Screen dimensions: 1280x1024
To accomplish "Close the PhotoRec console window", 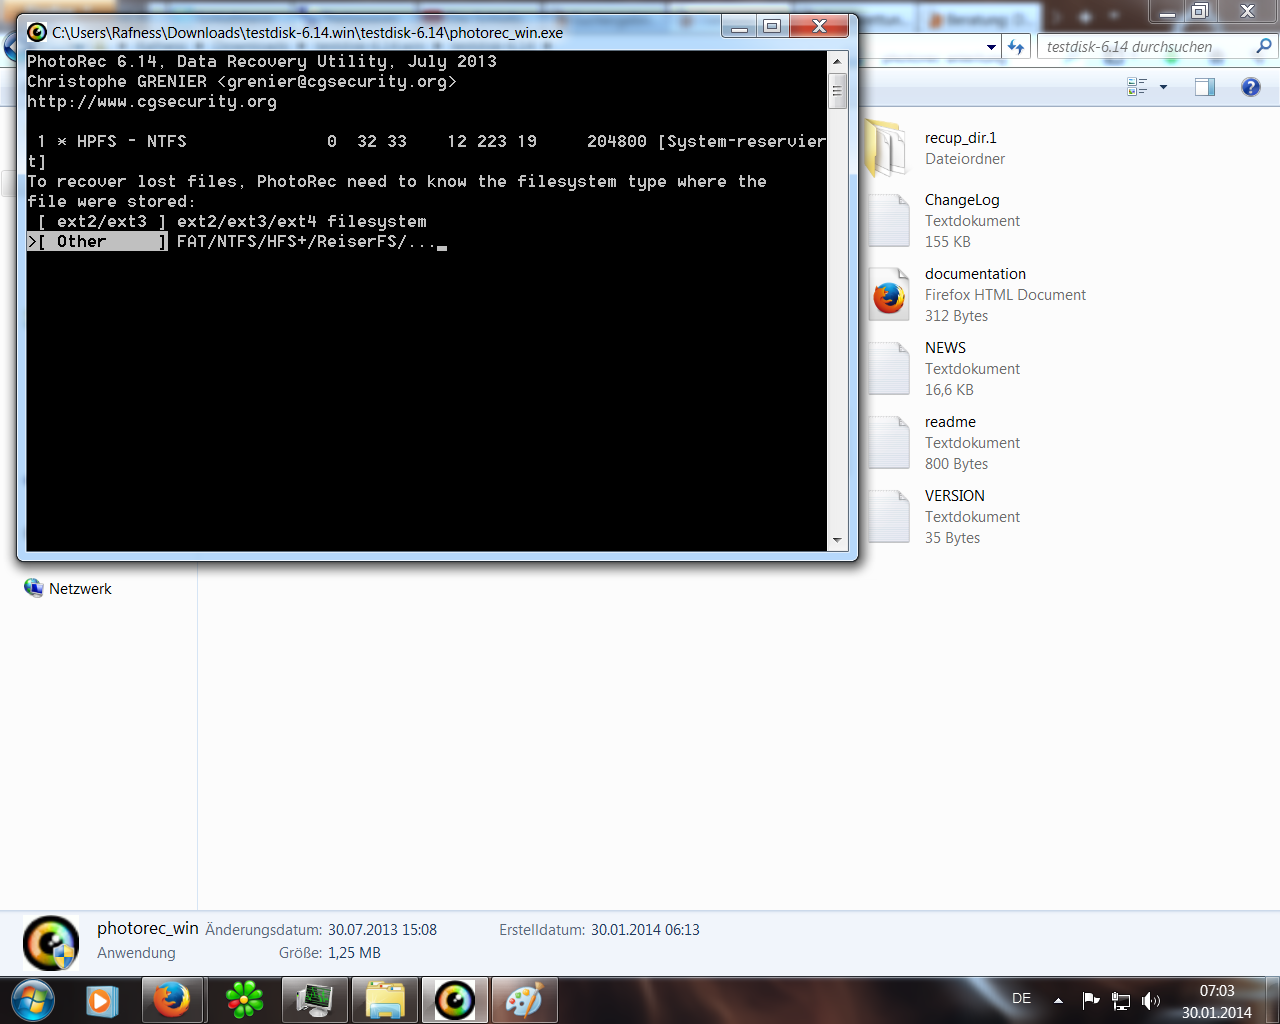I will pyautogui.click(x=818, y=27).
